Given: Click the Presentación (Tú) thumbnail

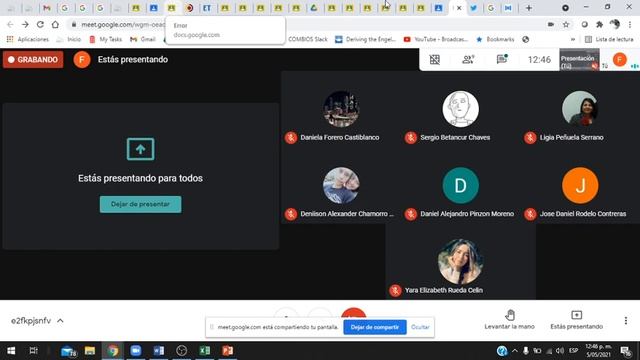Looking at the screenshot, I should (579, 60).
